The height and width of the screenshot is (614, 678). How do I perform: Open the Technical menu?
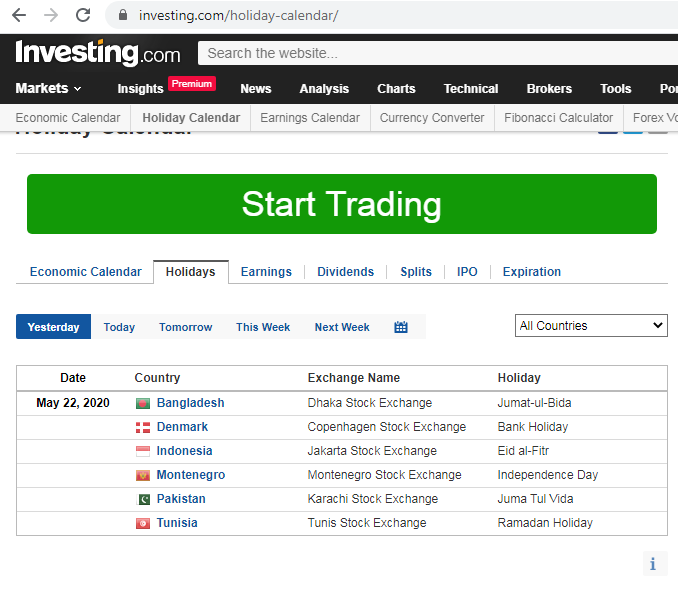tap(471, 89)
